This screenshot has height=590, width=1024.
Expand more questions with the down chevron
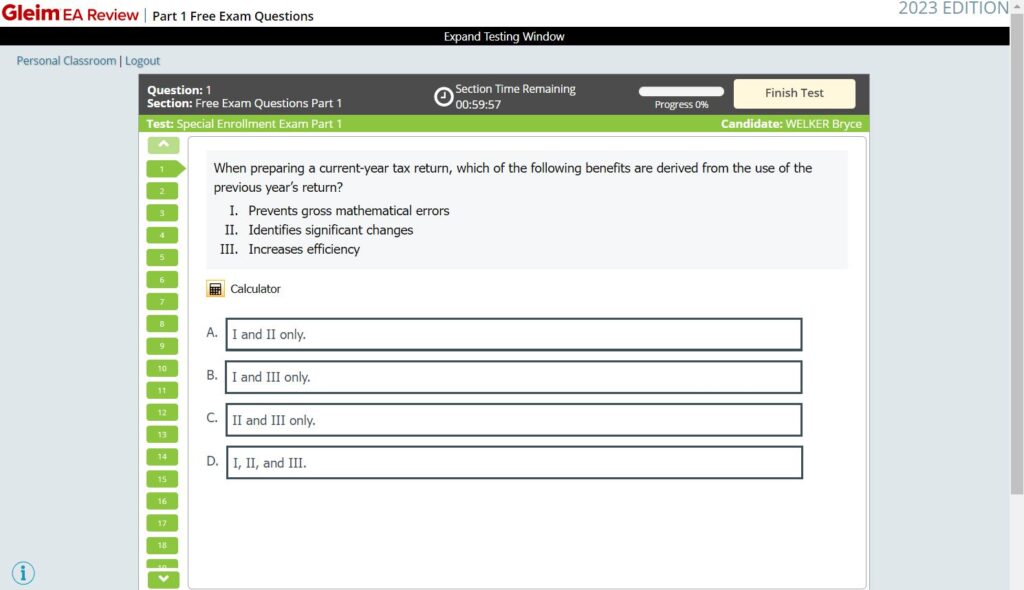pyautogui.click(x=163, y=578)
